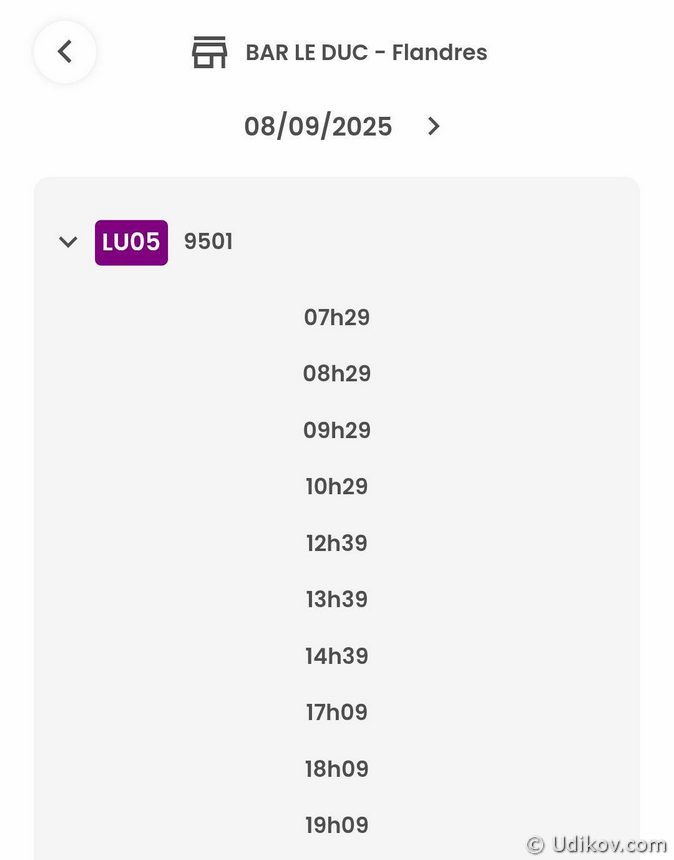The image size is (674, 860).
Task: Pick the 09h29 departure time
Action: tap(337, 431)
